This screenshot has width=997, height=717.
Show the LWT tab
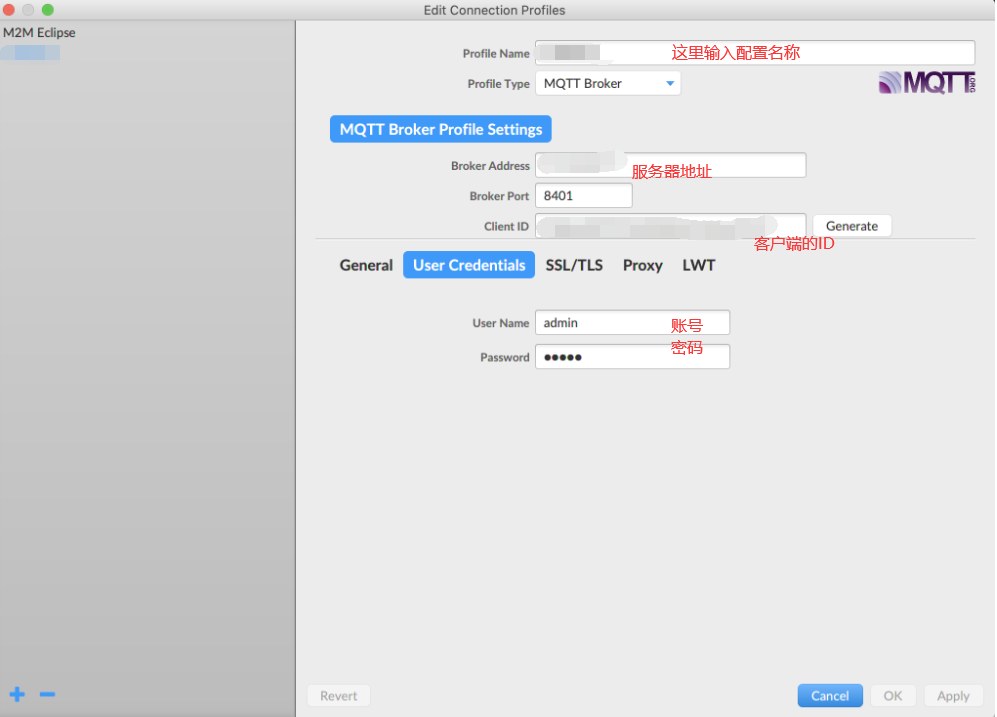pyautogui.click(x=698, y=265)
